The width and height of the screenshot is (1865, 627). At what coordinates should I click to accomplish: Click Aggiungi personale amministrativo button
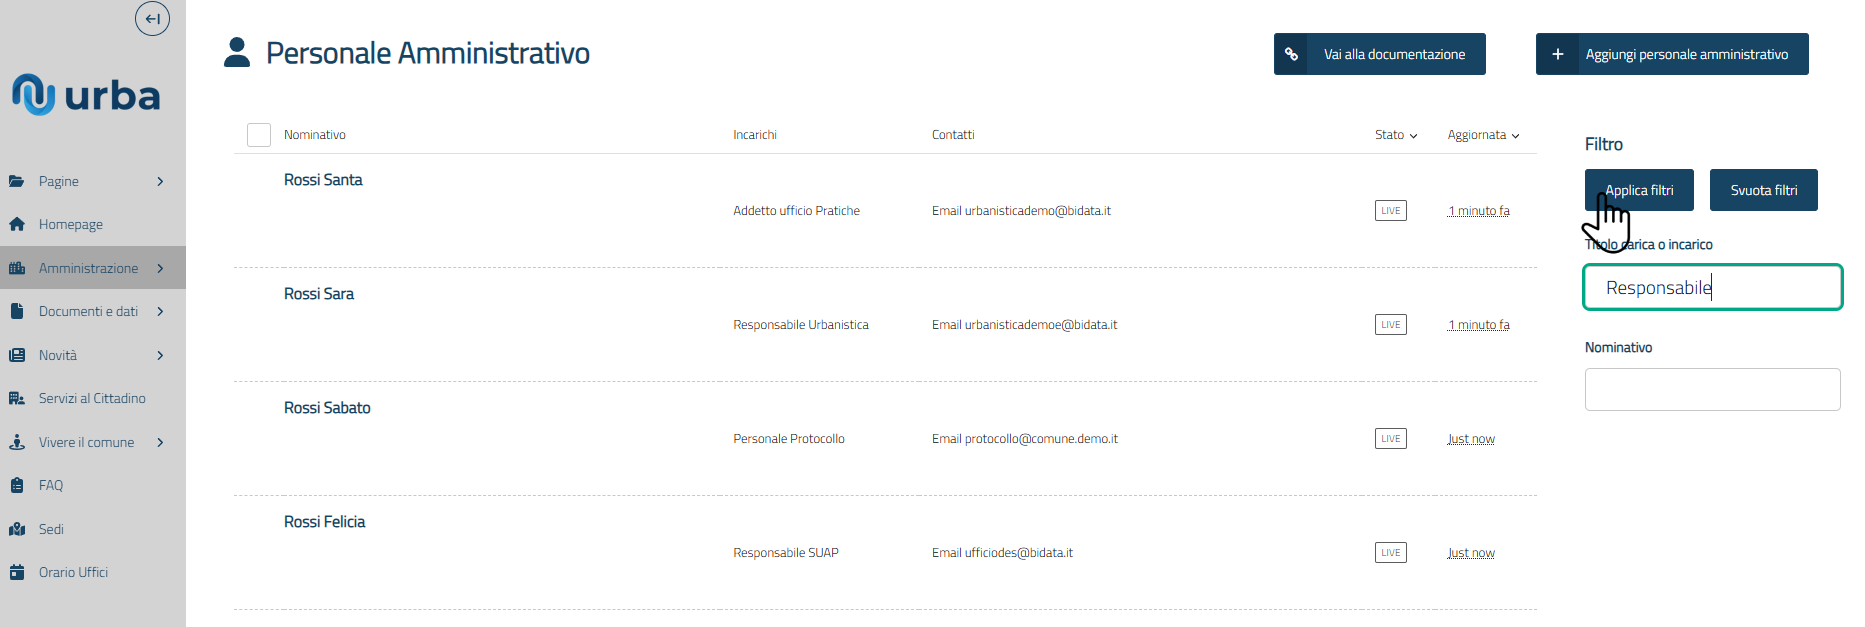pyautogui.click(x=1672, y=54)
